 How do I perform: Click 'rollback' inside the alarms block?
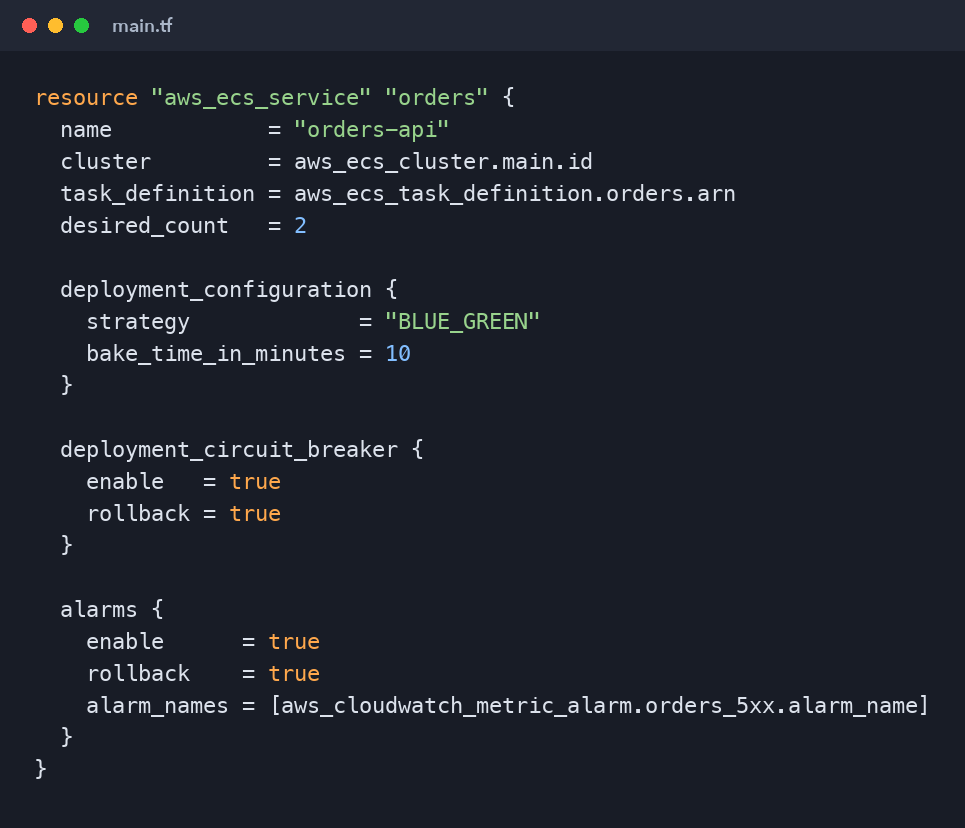(x=138, y=674)
